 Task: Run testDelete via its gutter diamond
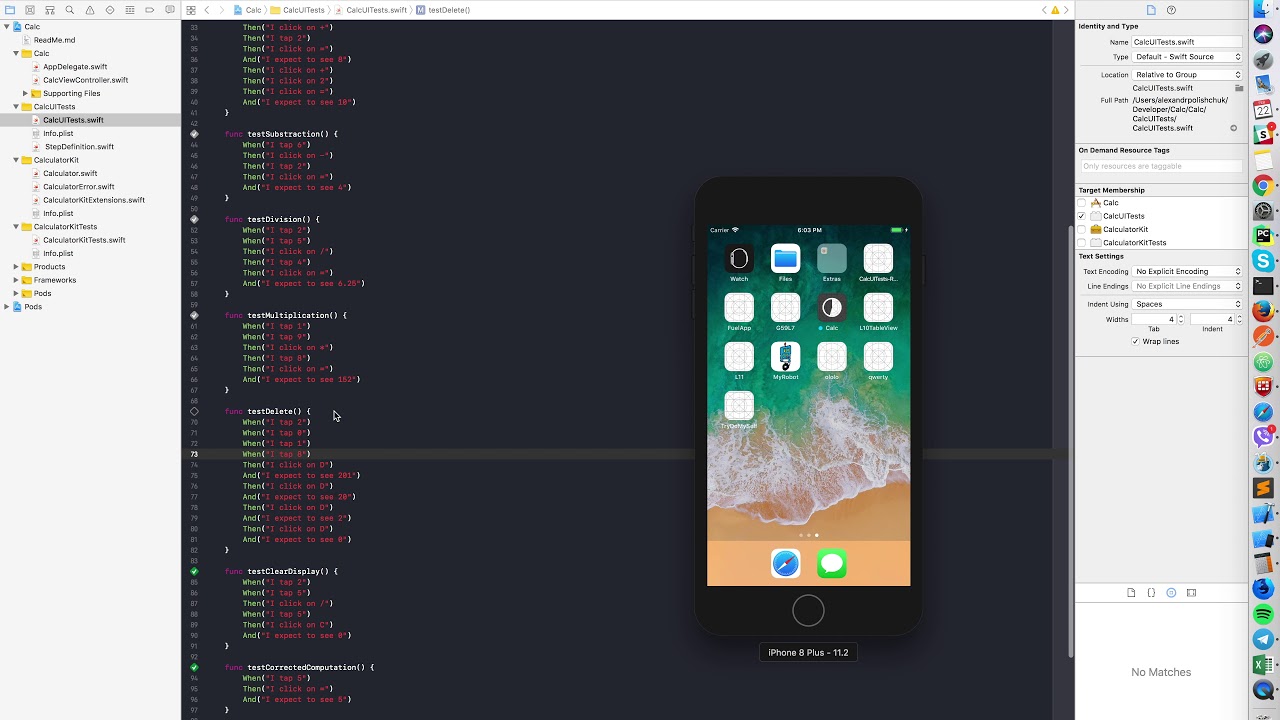tap(194, 411)
